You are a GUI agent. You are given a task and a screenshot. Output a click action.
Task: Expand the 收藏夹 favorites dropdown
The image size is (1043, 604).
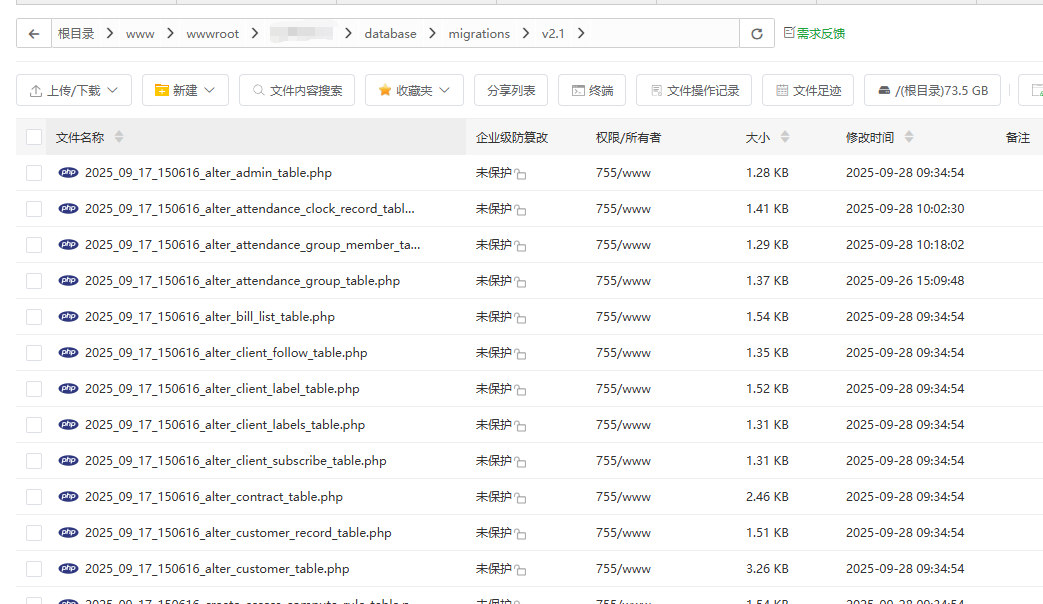414,90
